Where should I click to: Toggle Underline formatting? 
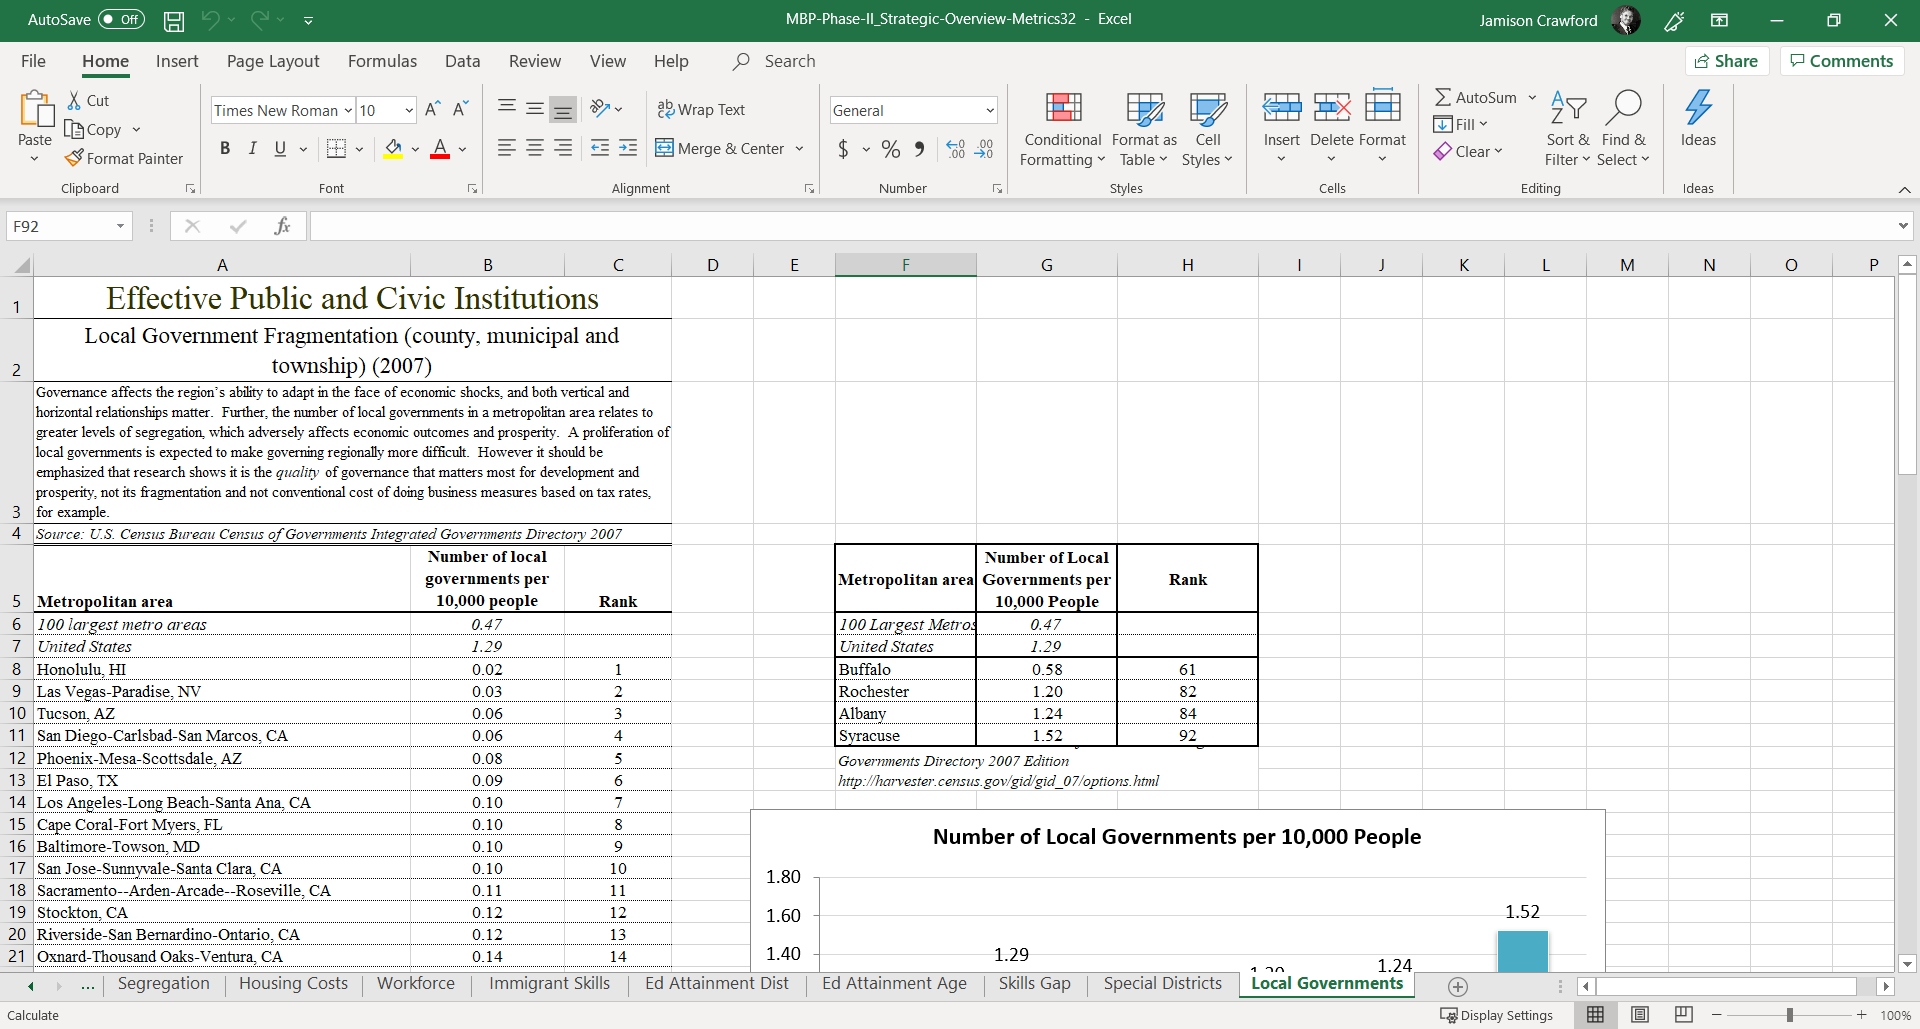click(x=280, y=149)
